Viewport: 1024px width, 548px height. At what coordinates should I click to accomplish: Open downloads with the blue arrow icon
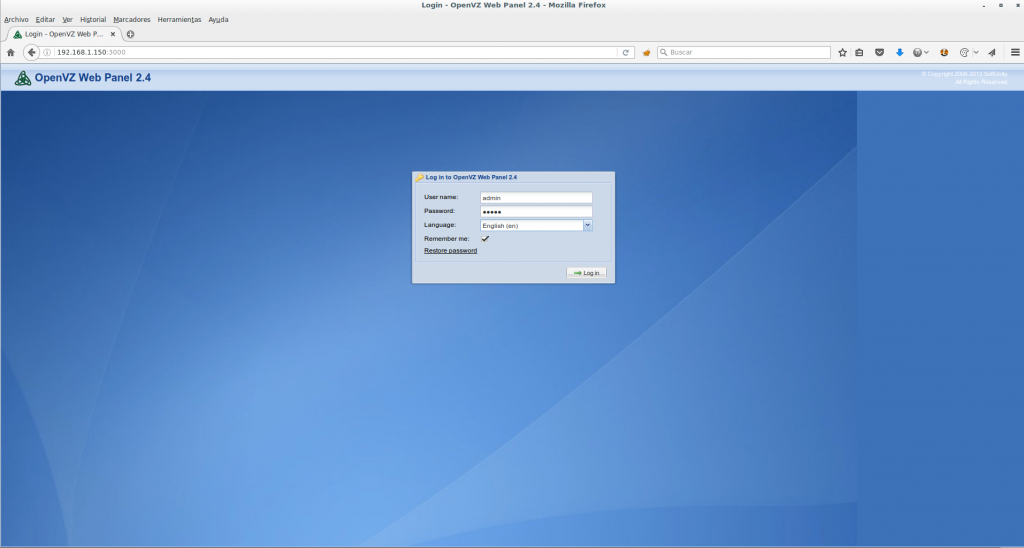899,52
